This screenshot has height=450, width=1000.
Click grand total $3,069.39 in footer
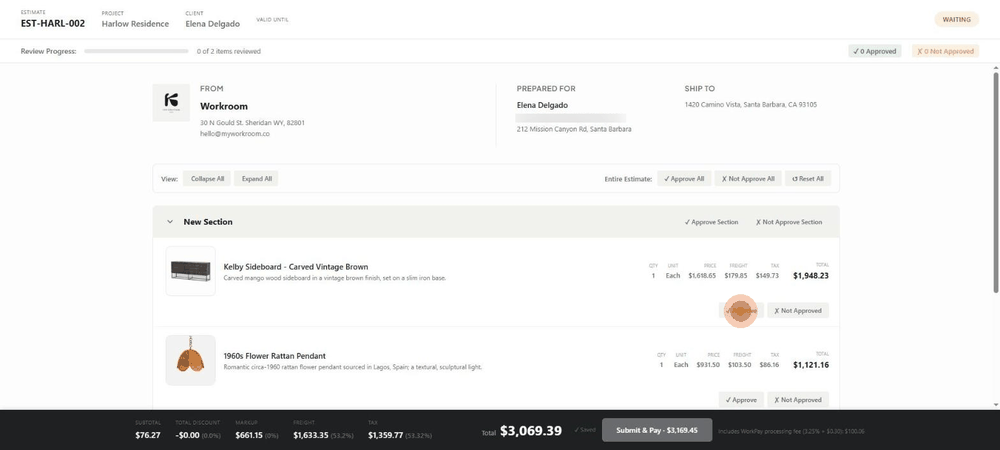(531, 431)
